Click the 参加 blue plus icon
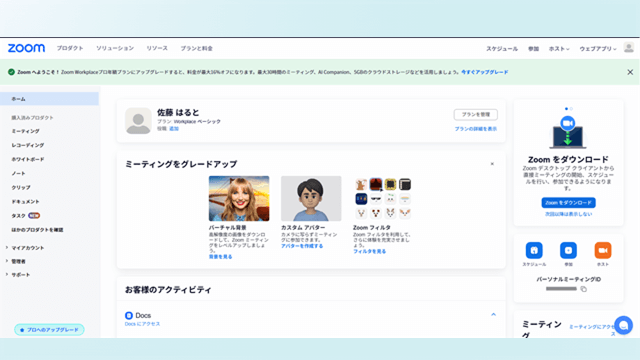Image resolution: width=640 pixels, height=360 pixels. click(568, 250)
